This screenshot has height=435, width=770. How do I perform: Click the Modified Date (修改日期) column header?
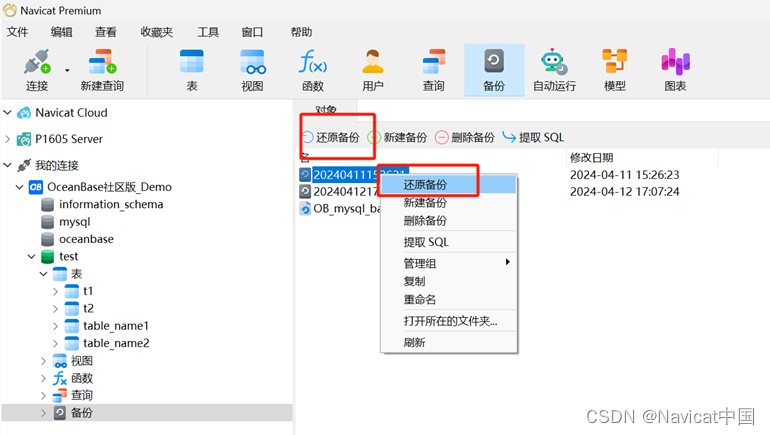coord(592,158)
